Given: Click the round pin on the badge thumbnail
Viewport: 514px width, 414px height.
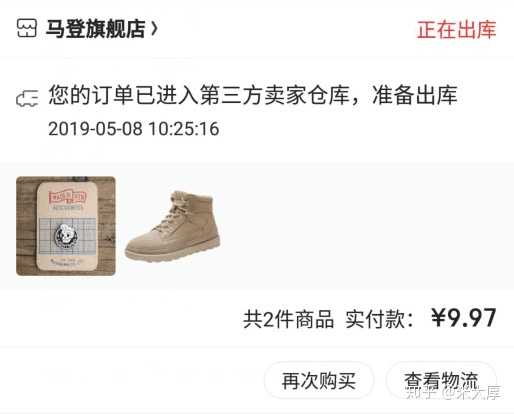Looking at the screenshot, I should pos(66,236).
